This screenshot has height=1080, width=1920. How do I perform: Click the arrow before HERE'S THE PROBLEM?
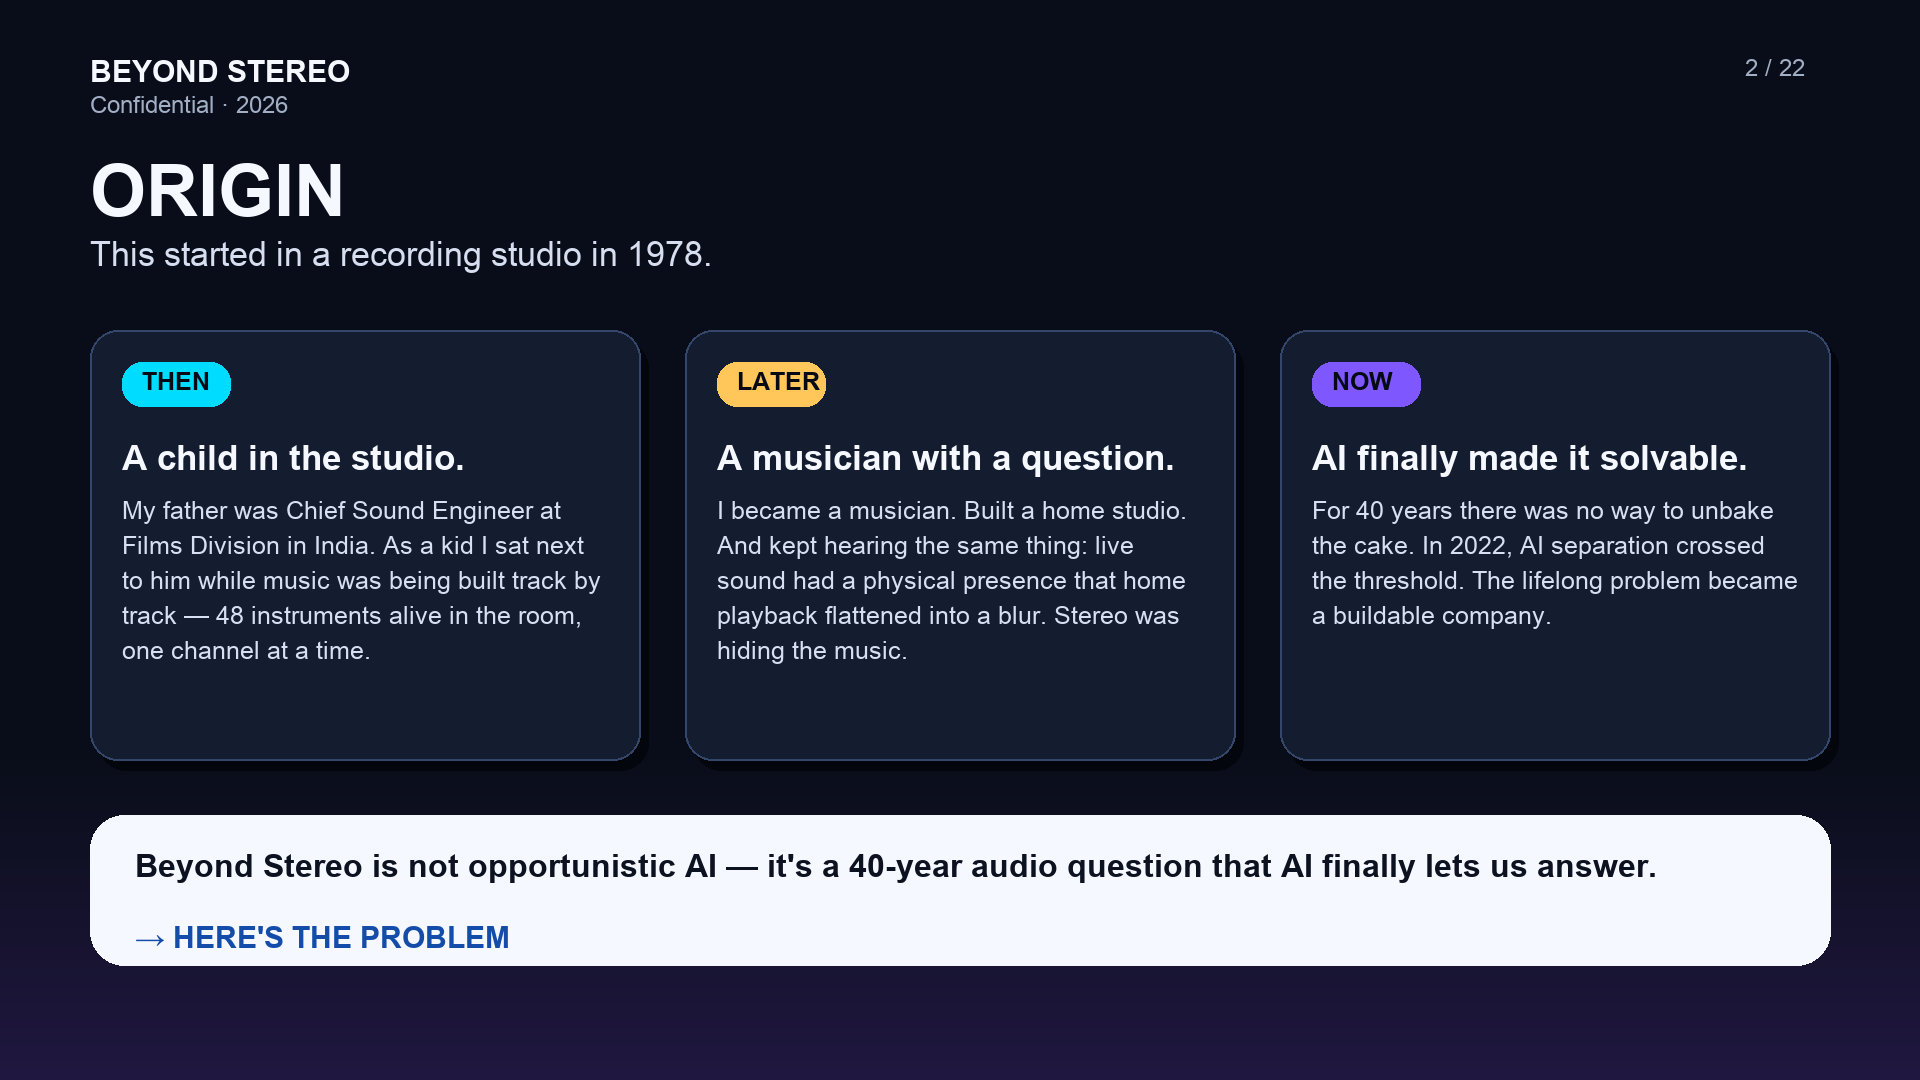pyautogui.click(x=150, y=939)
